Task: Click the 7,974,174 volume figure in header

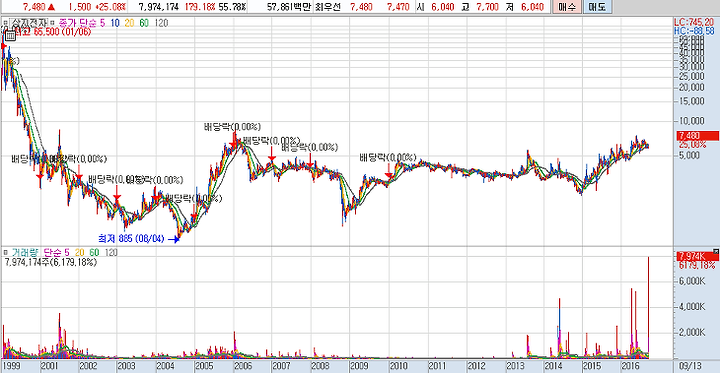Action: click(158, 7)
